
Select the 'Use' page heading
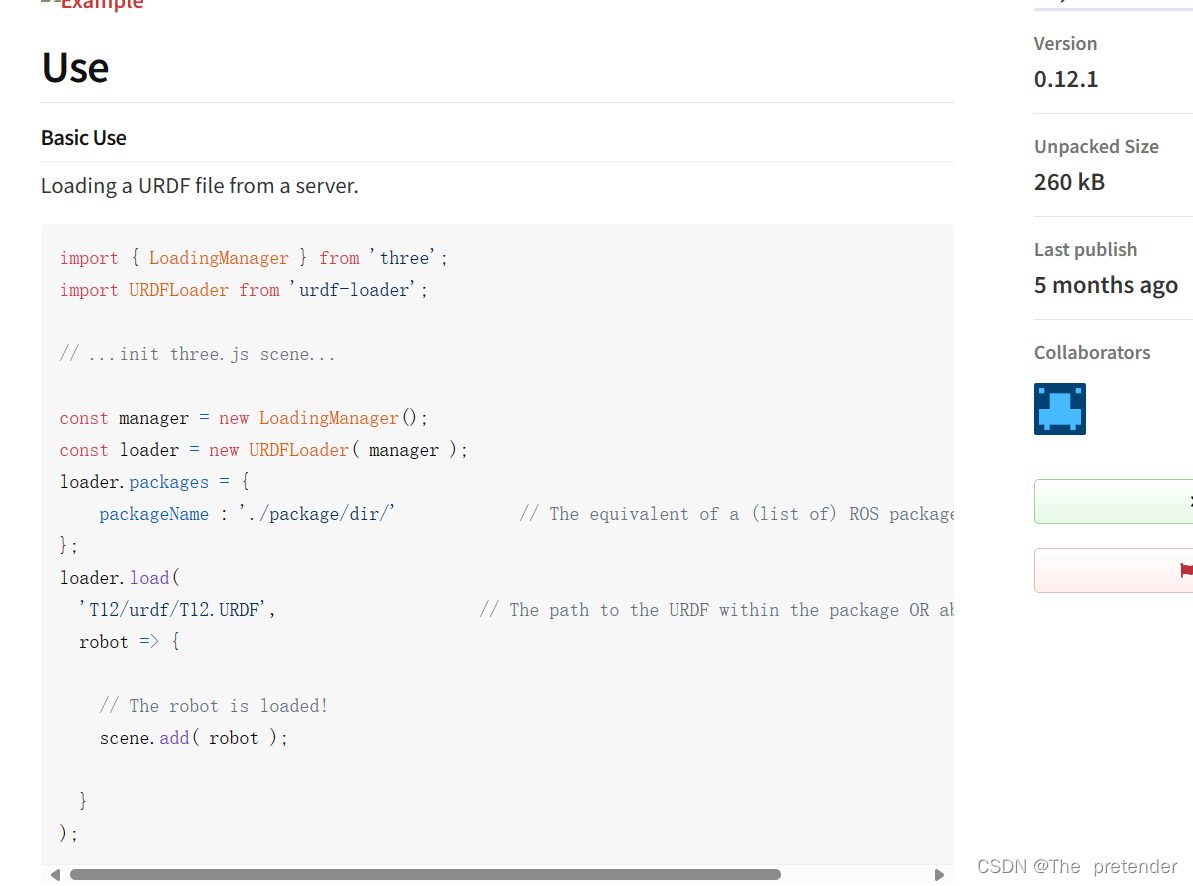tap(74, 68)
